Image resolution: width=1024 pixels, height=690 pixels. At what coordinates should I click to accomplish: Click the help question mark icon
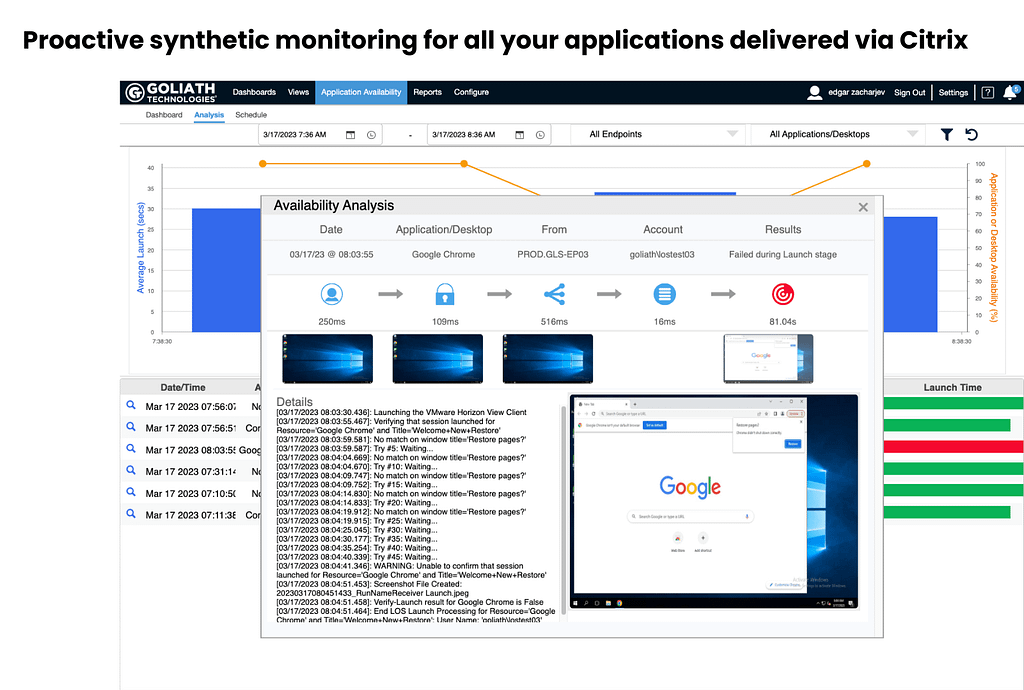[x=987, y=92]
